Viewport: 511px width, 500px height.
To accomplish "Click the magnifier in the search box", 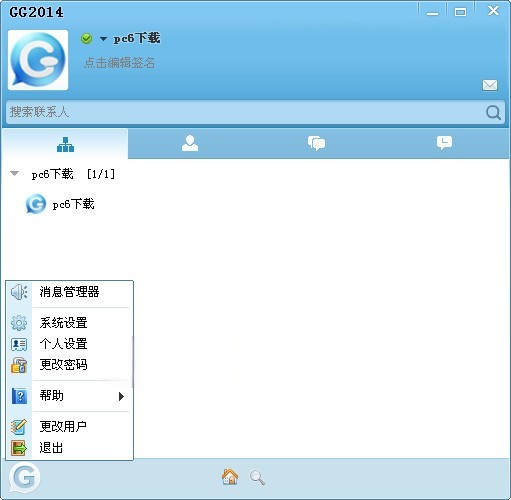I will point(493,112).
